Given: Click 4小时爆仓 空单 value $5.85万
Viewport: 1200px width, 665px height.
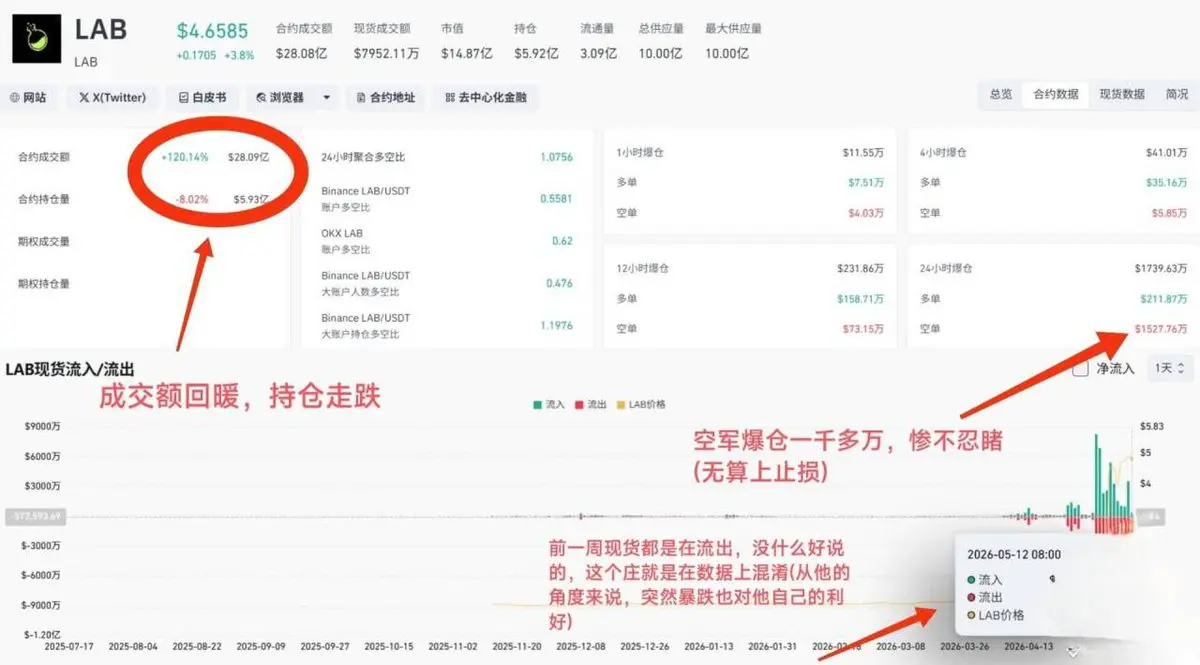Looking at the screenshot, I should [1169, 212].
